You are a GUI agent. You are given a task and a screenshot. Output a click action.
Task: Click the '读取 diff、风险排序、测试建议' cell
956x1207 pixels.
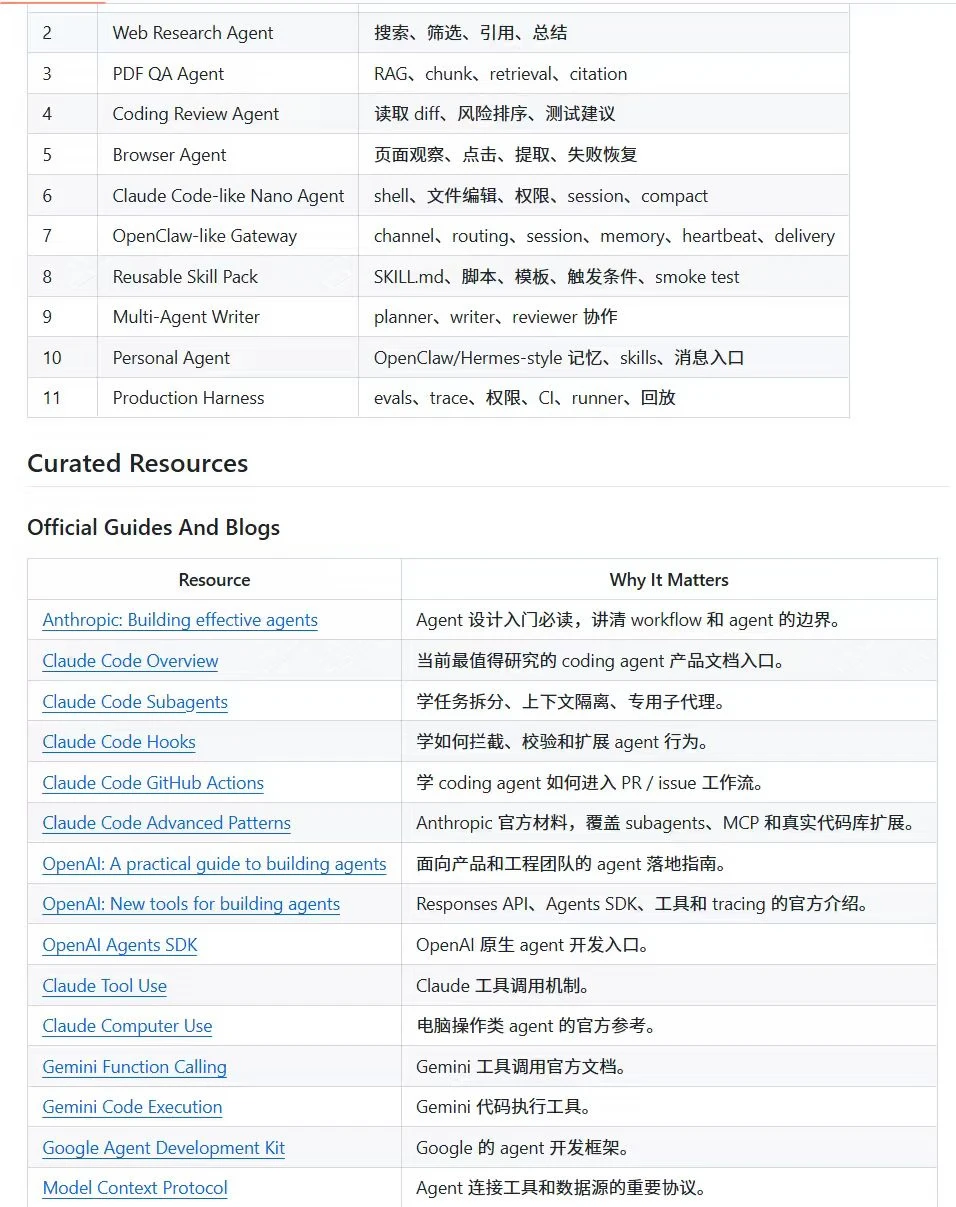[604, 114]
